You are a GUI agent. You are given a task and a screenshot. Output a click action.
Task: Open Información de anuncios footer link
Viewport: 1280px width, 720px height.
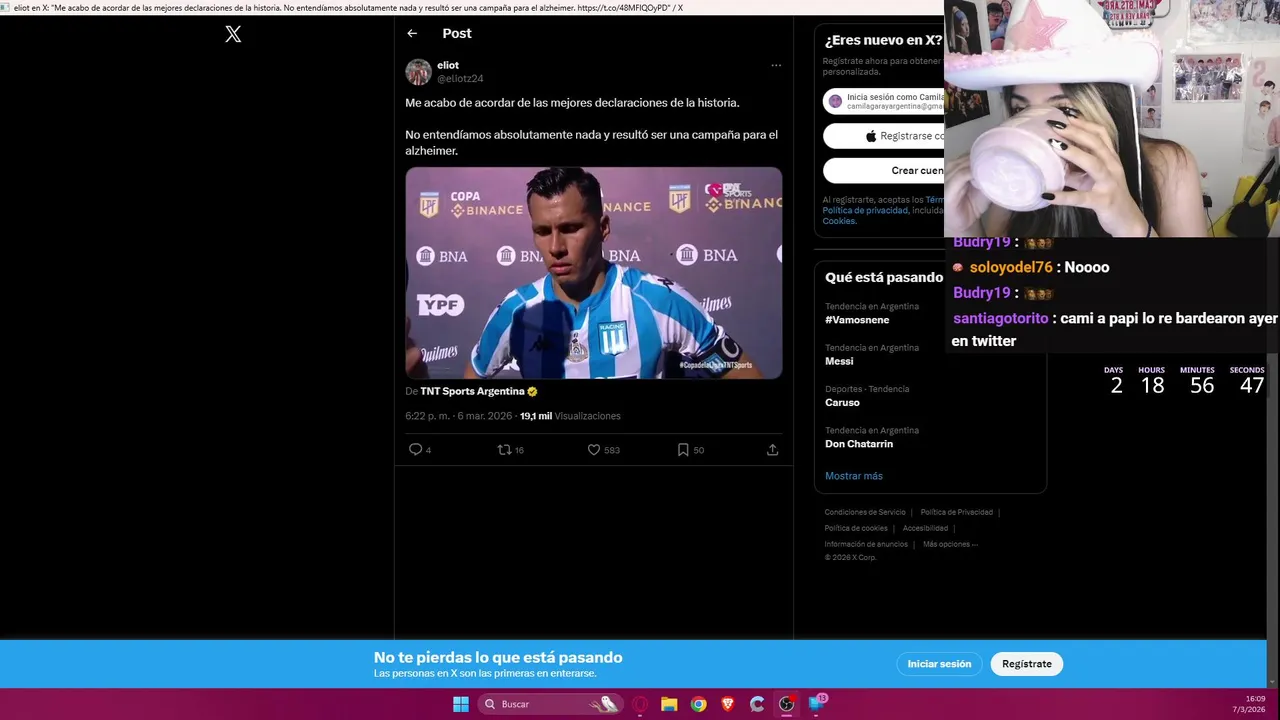[x=866, y=544]
